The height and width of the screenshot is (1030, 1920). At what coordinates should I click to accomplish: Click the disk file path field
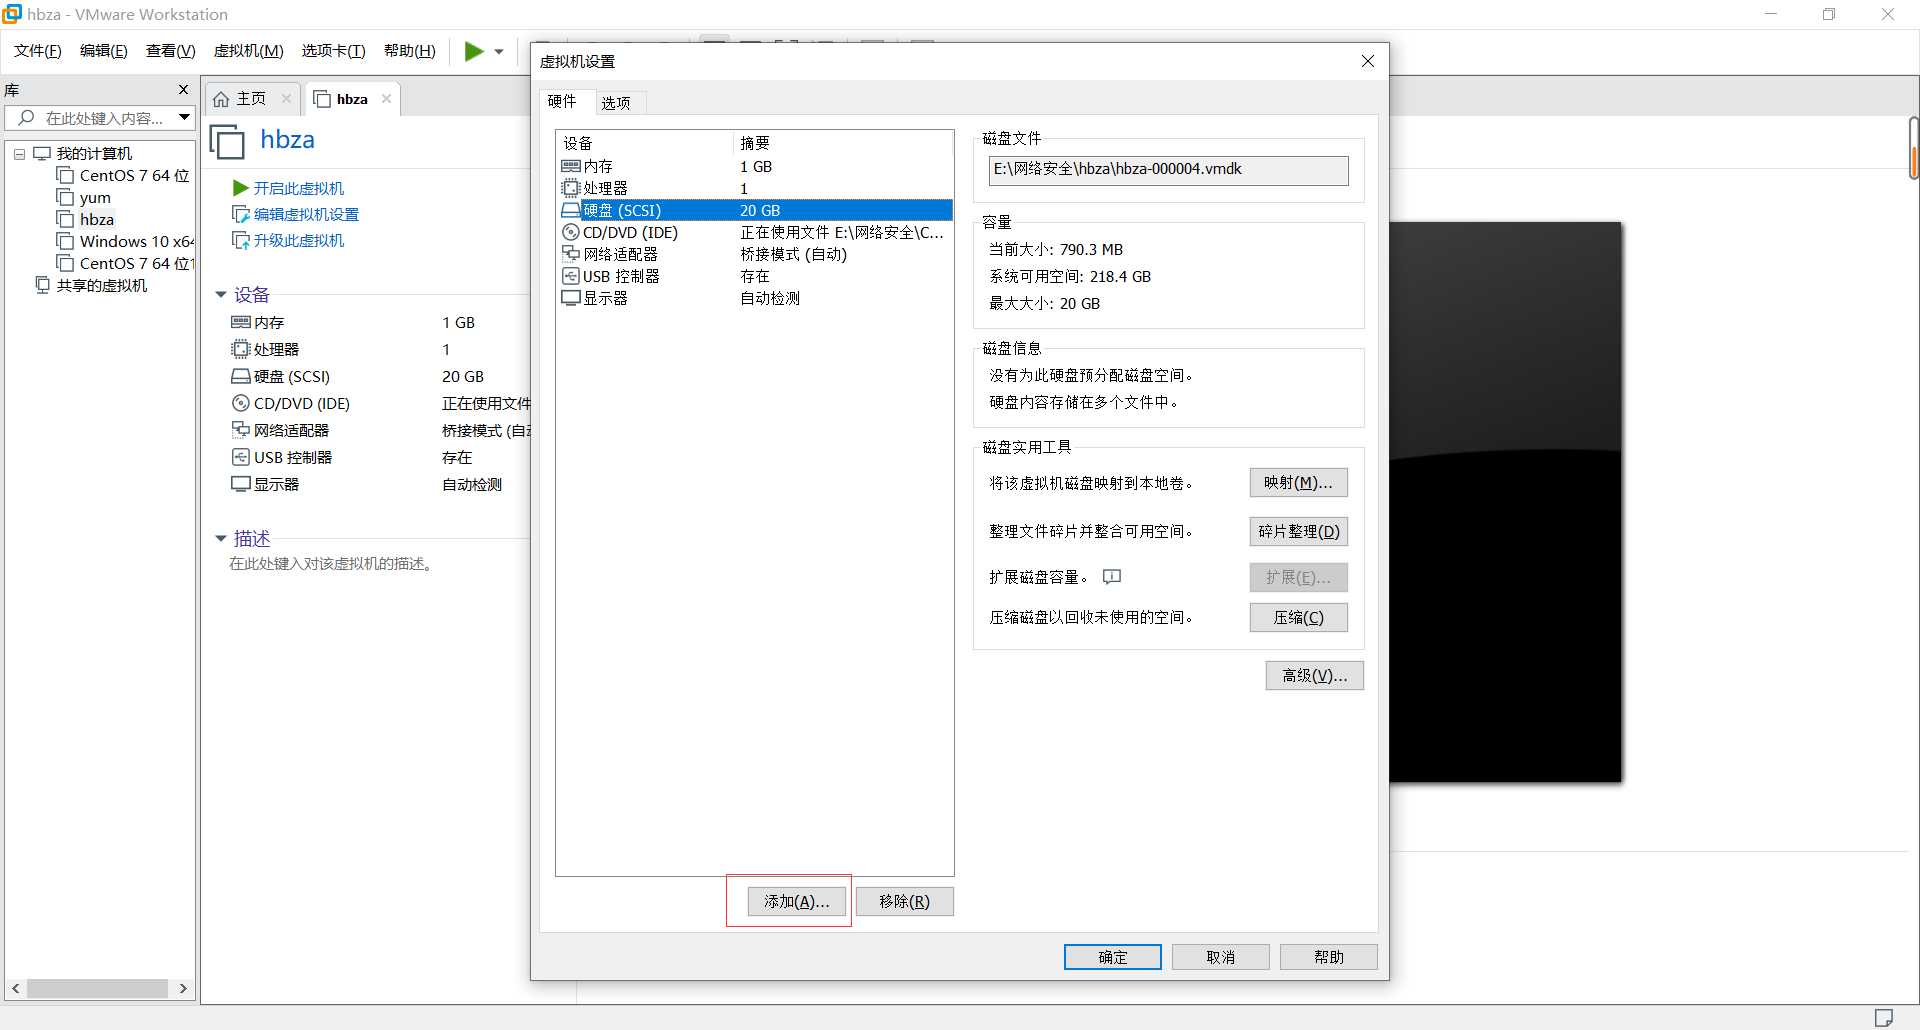click(x=1168, y=170)
